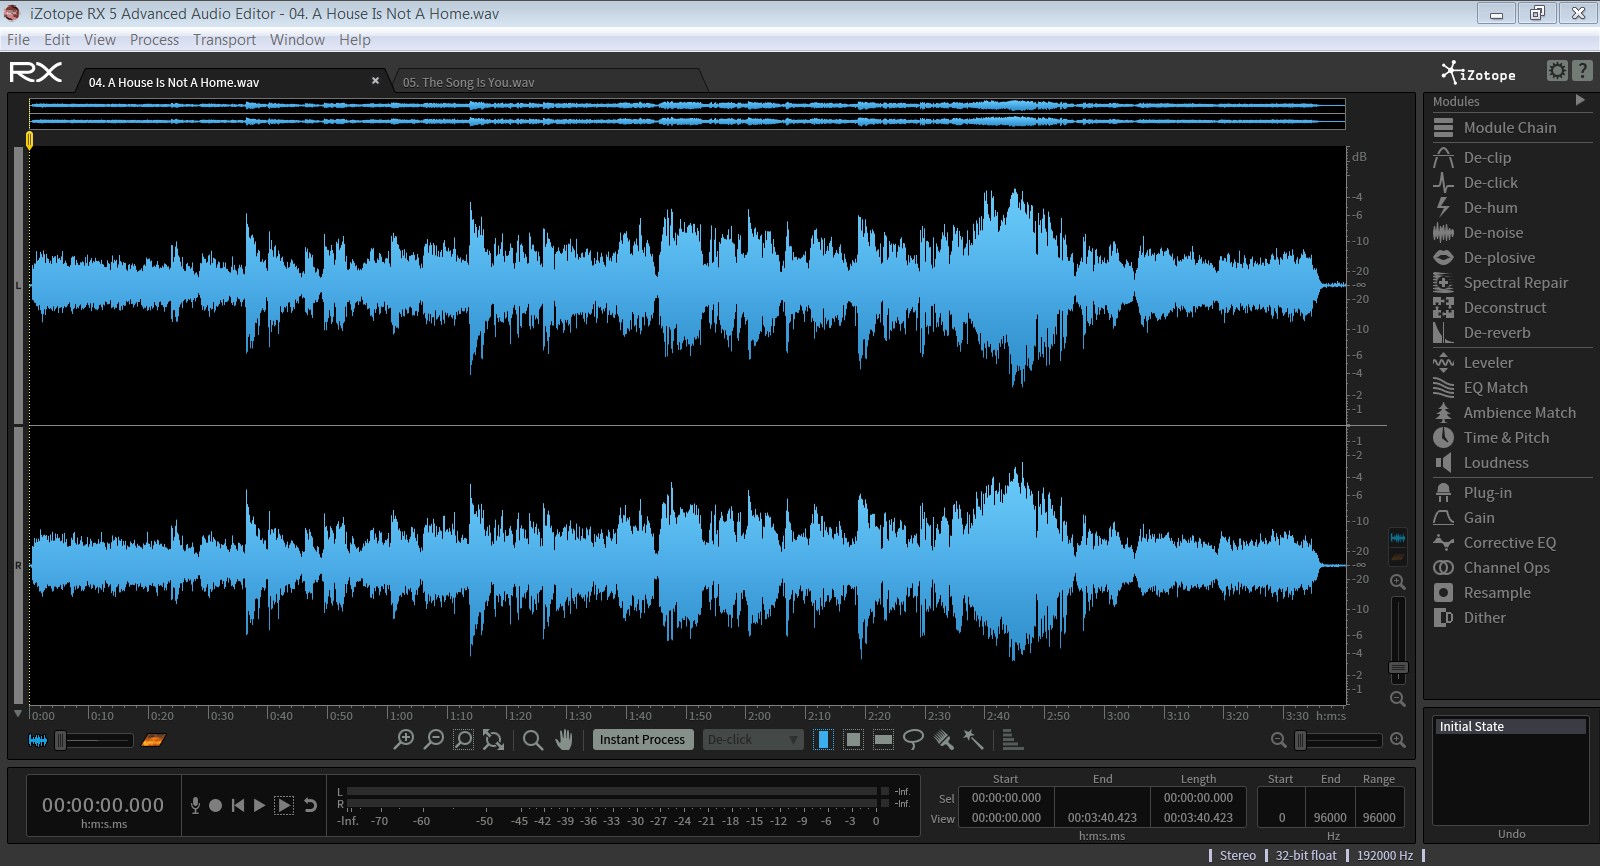Viewport: 1600px width, 866px height.
Task: Start recording with the record button
Action: tap(215, 805)
